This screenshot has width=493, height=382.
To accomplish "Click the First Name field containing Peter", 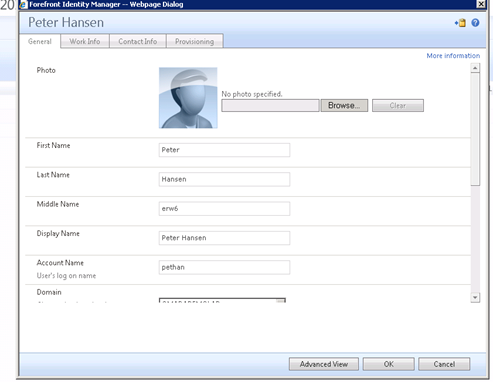I will (x=224, y=150).
